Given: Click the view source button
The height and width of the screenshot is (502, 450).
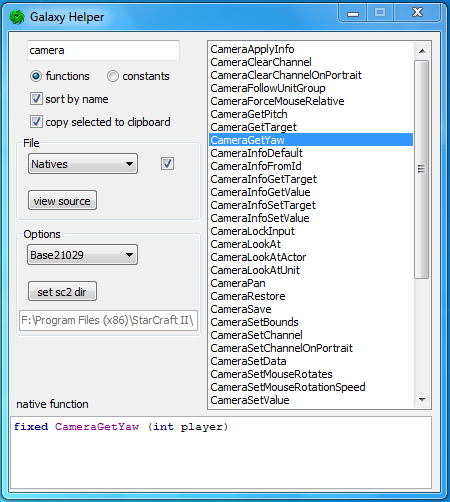Looking at the screenshot, I should pos(62,200).
